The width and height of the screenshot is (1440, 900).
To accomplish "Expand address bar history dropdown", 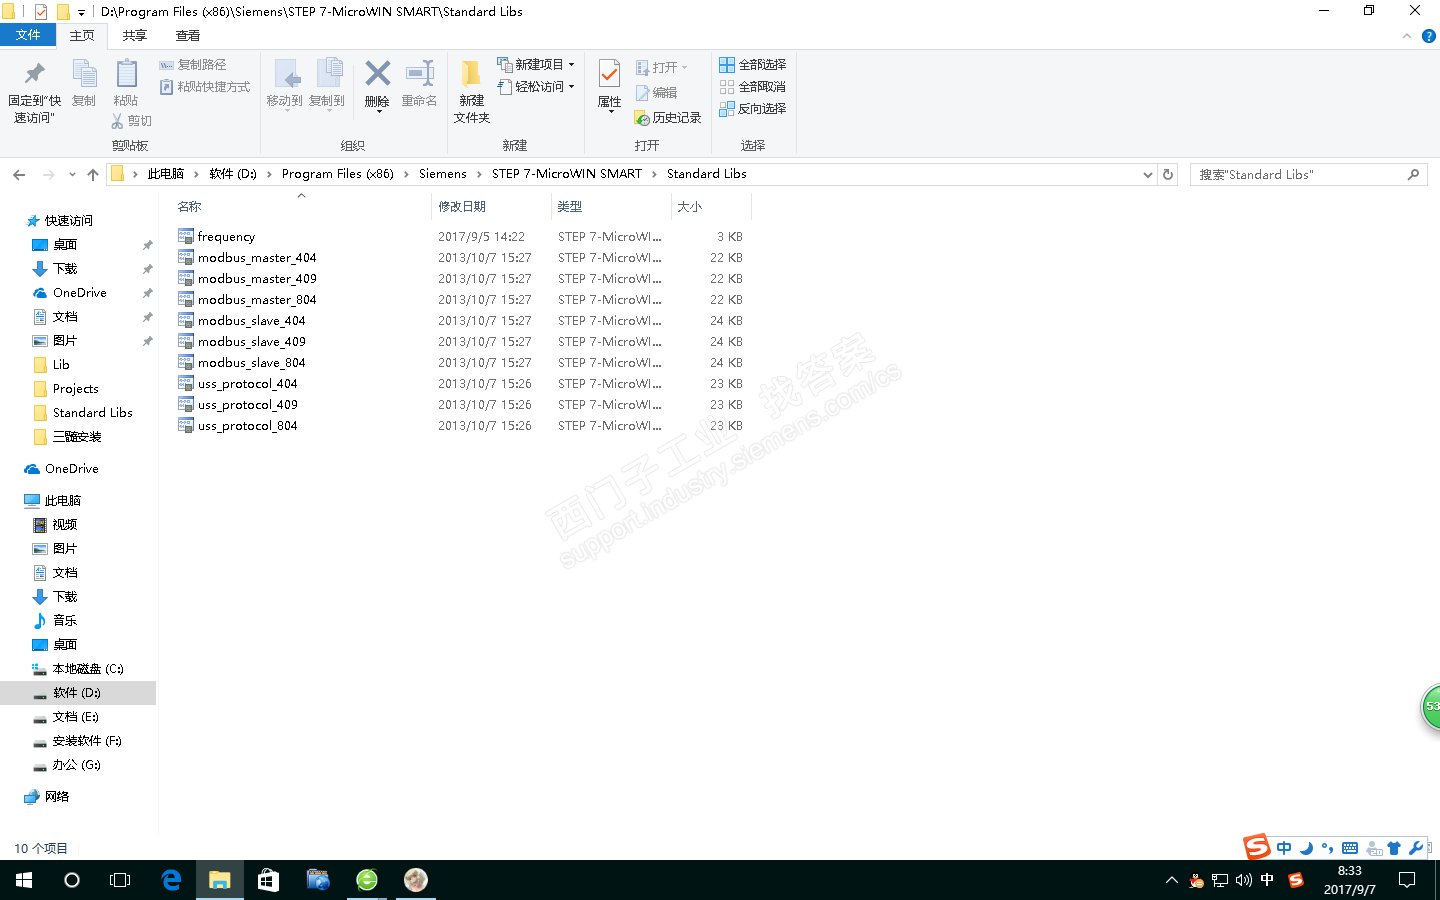I will [1147, 174].
